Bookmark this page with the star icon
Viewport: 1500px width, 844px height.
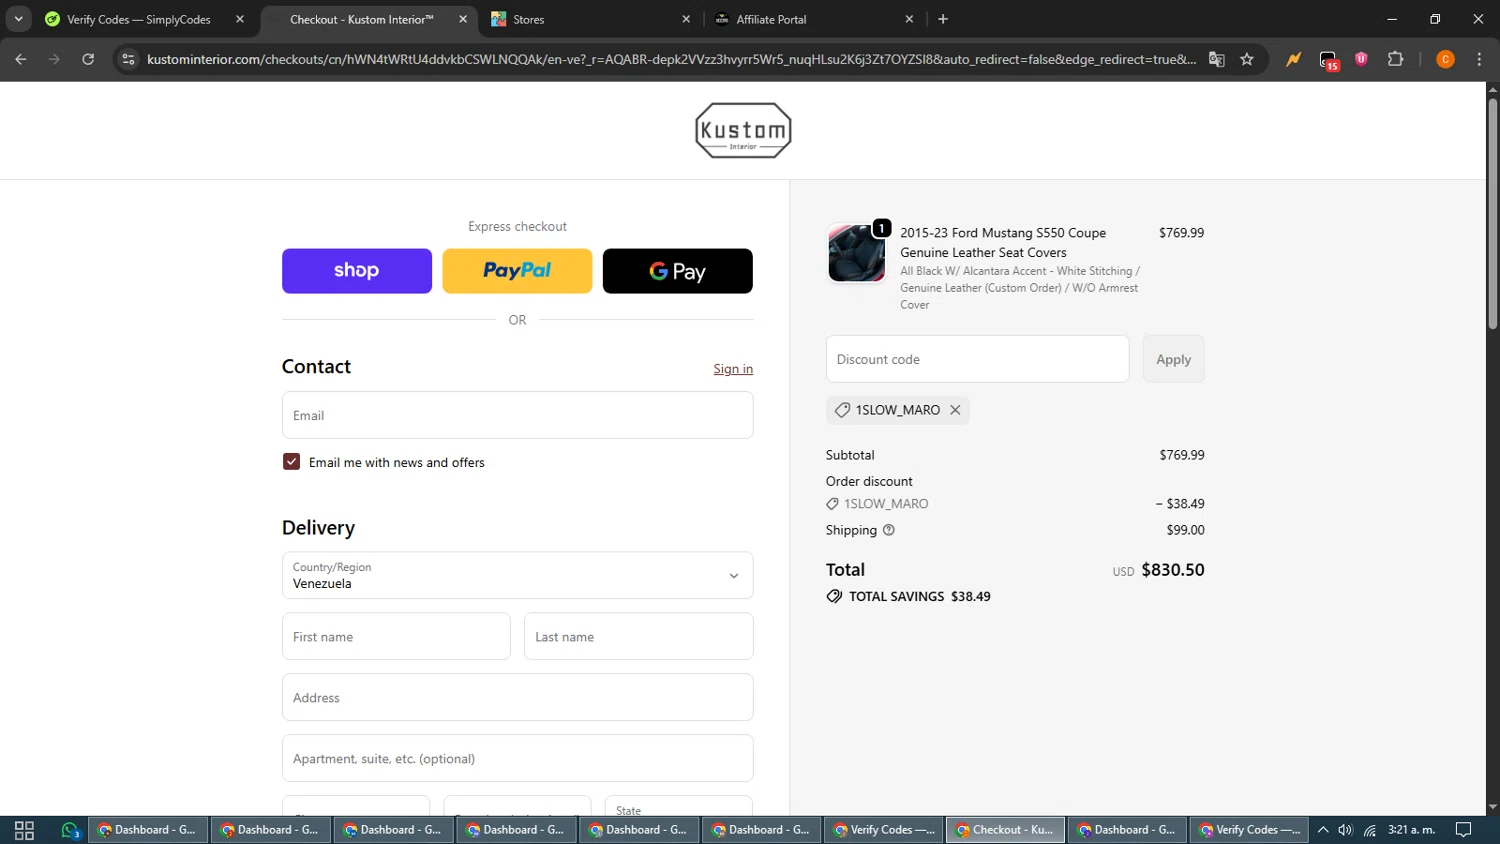click(x=1247, y=59)
